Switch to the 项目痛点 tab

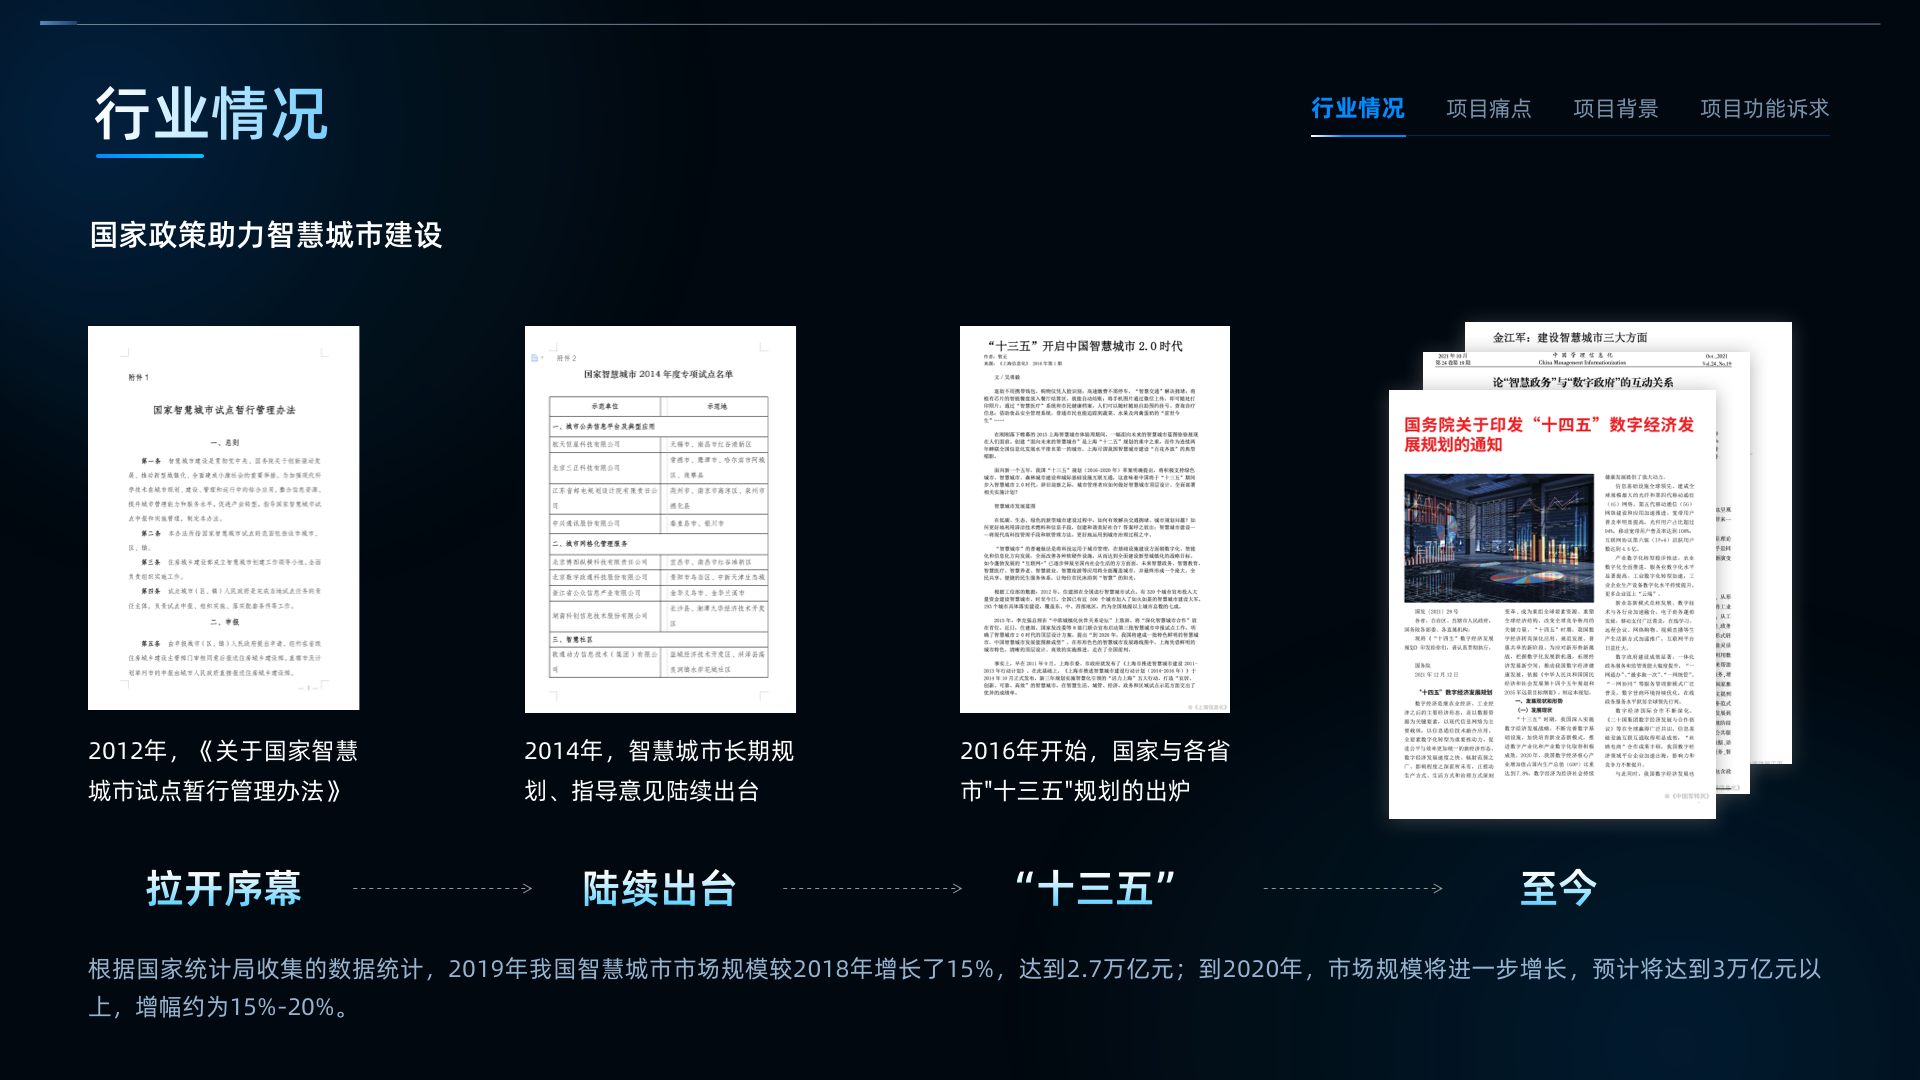point(1488,108)
